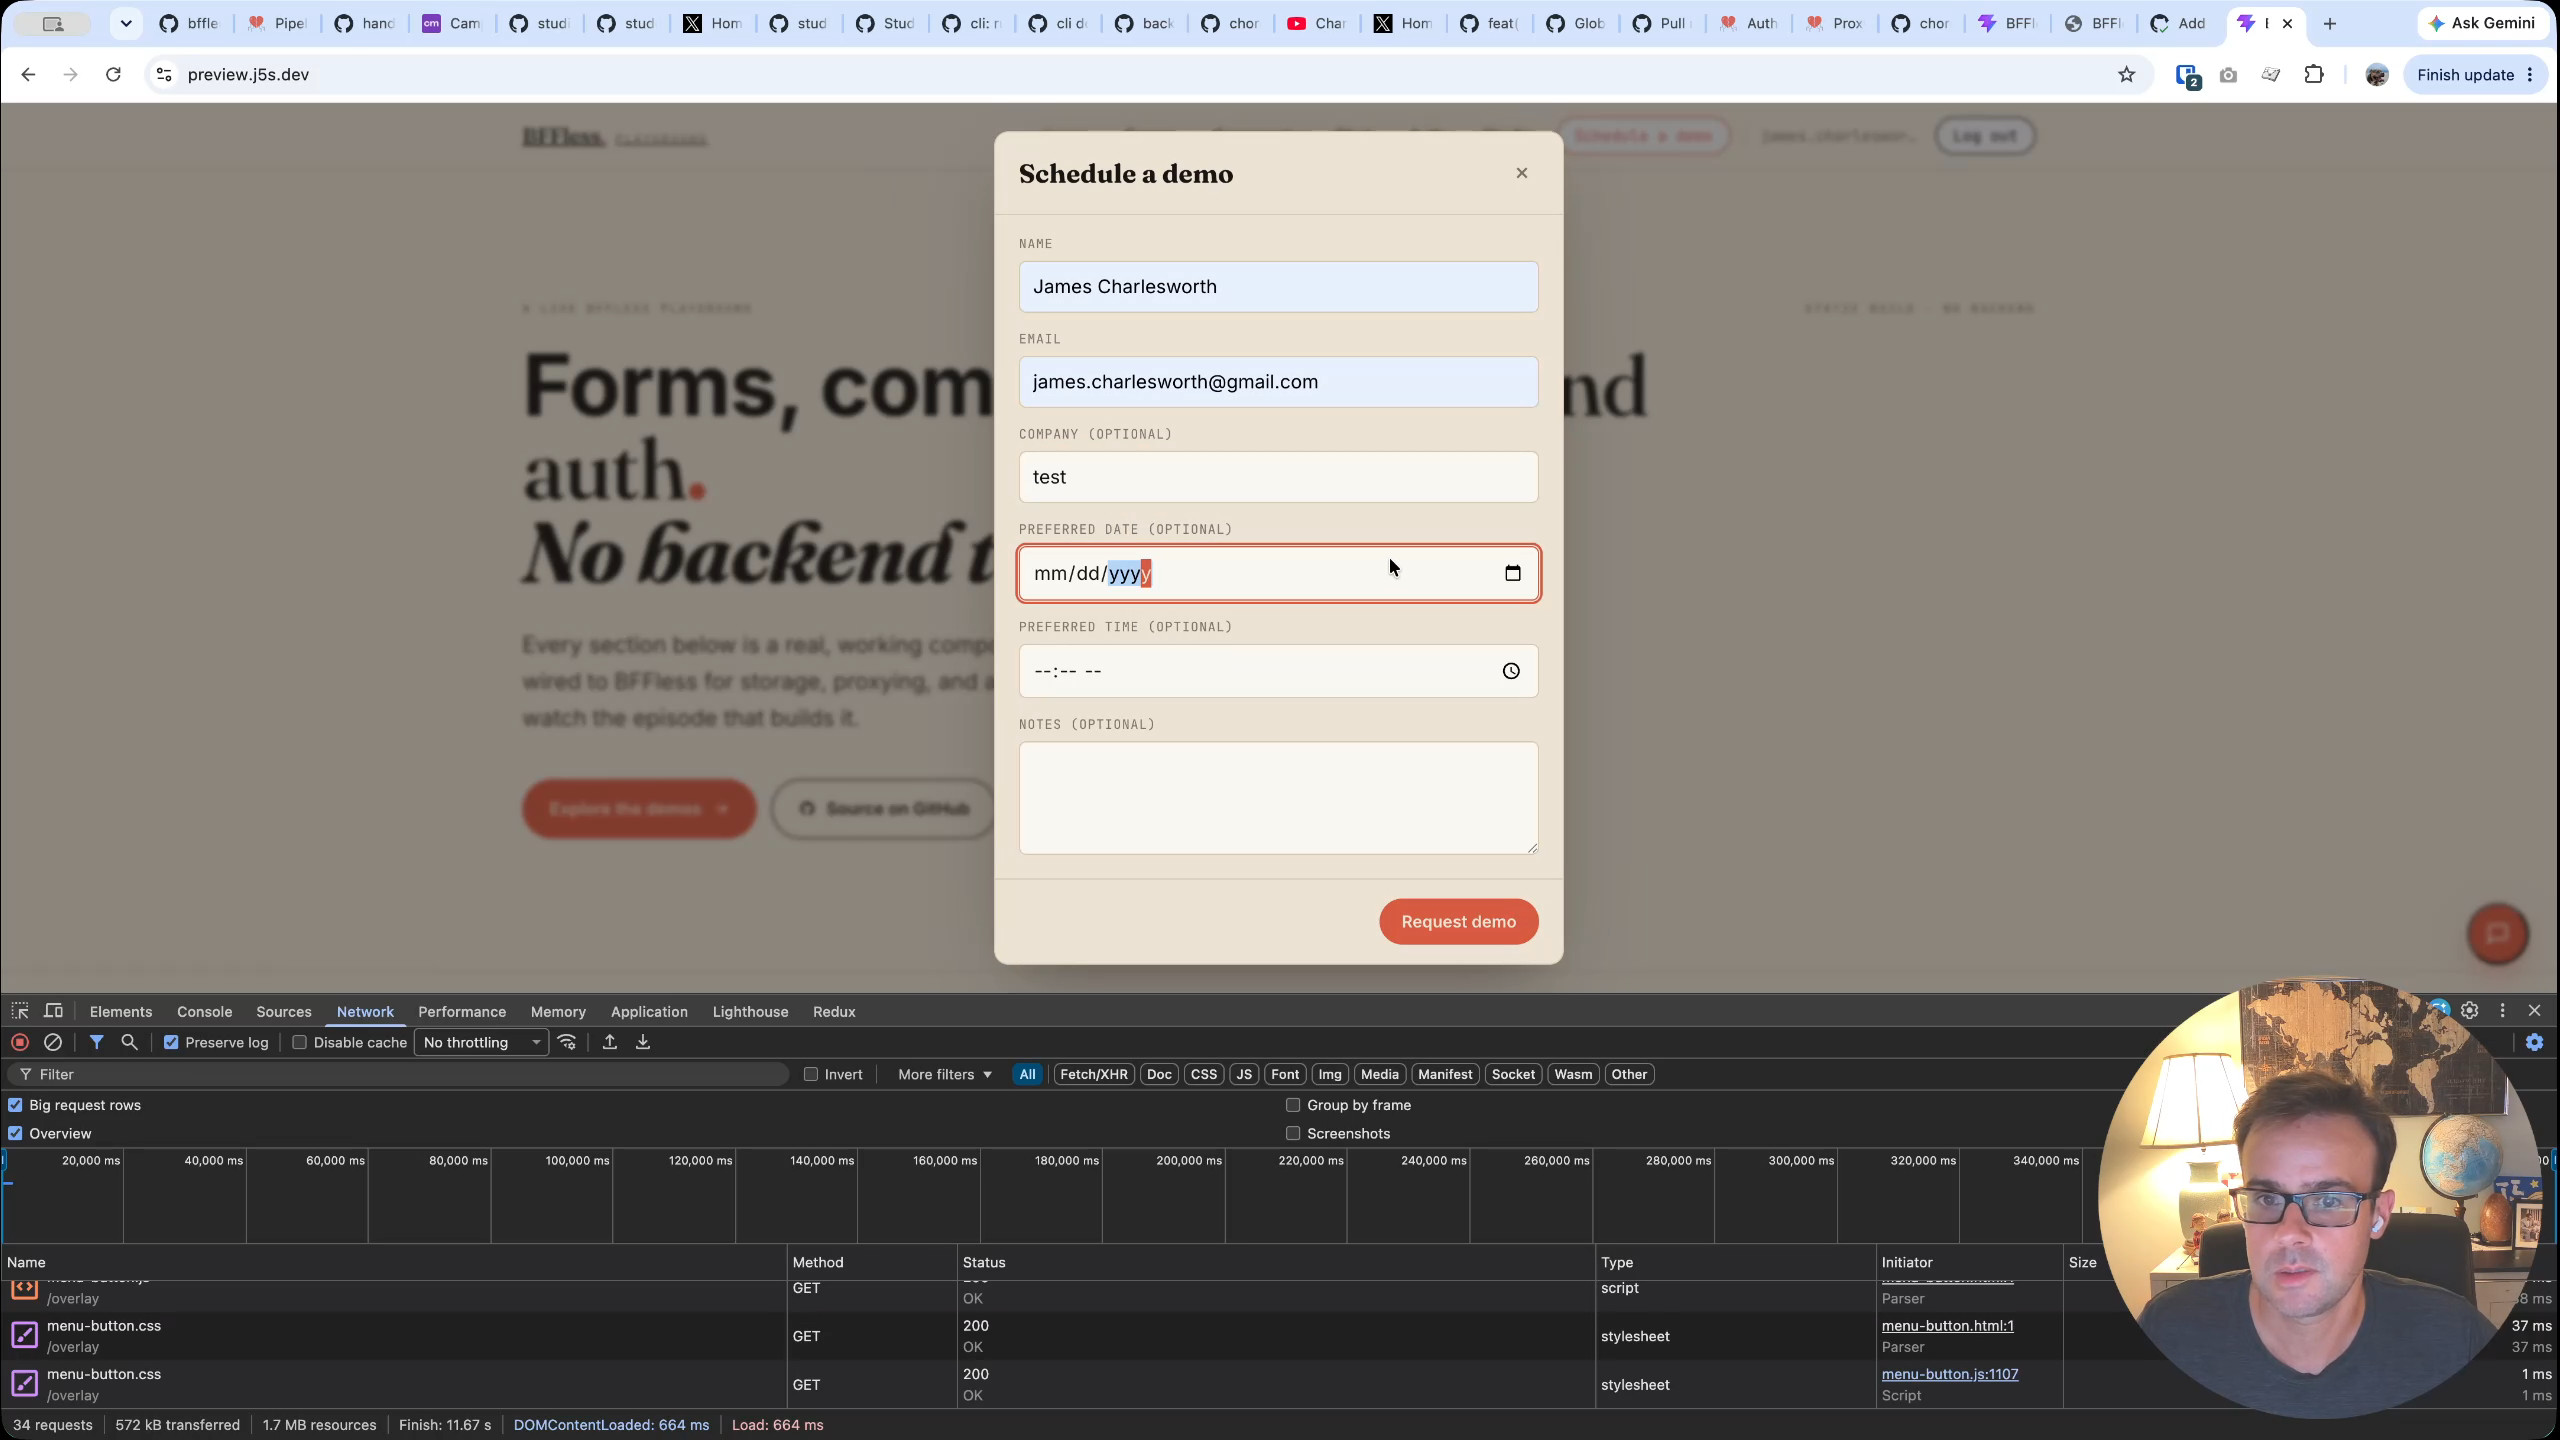Expand the More filters dropdown
Viewport: 2560px width, 1440px height.
[944, 1074]
